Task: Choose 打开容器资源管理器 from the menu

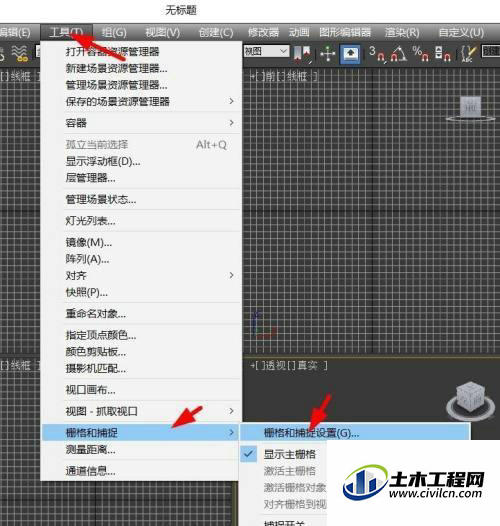Action: pyautogui.click(x=141, y=52)
